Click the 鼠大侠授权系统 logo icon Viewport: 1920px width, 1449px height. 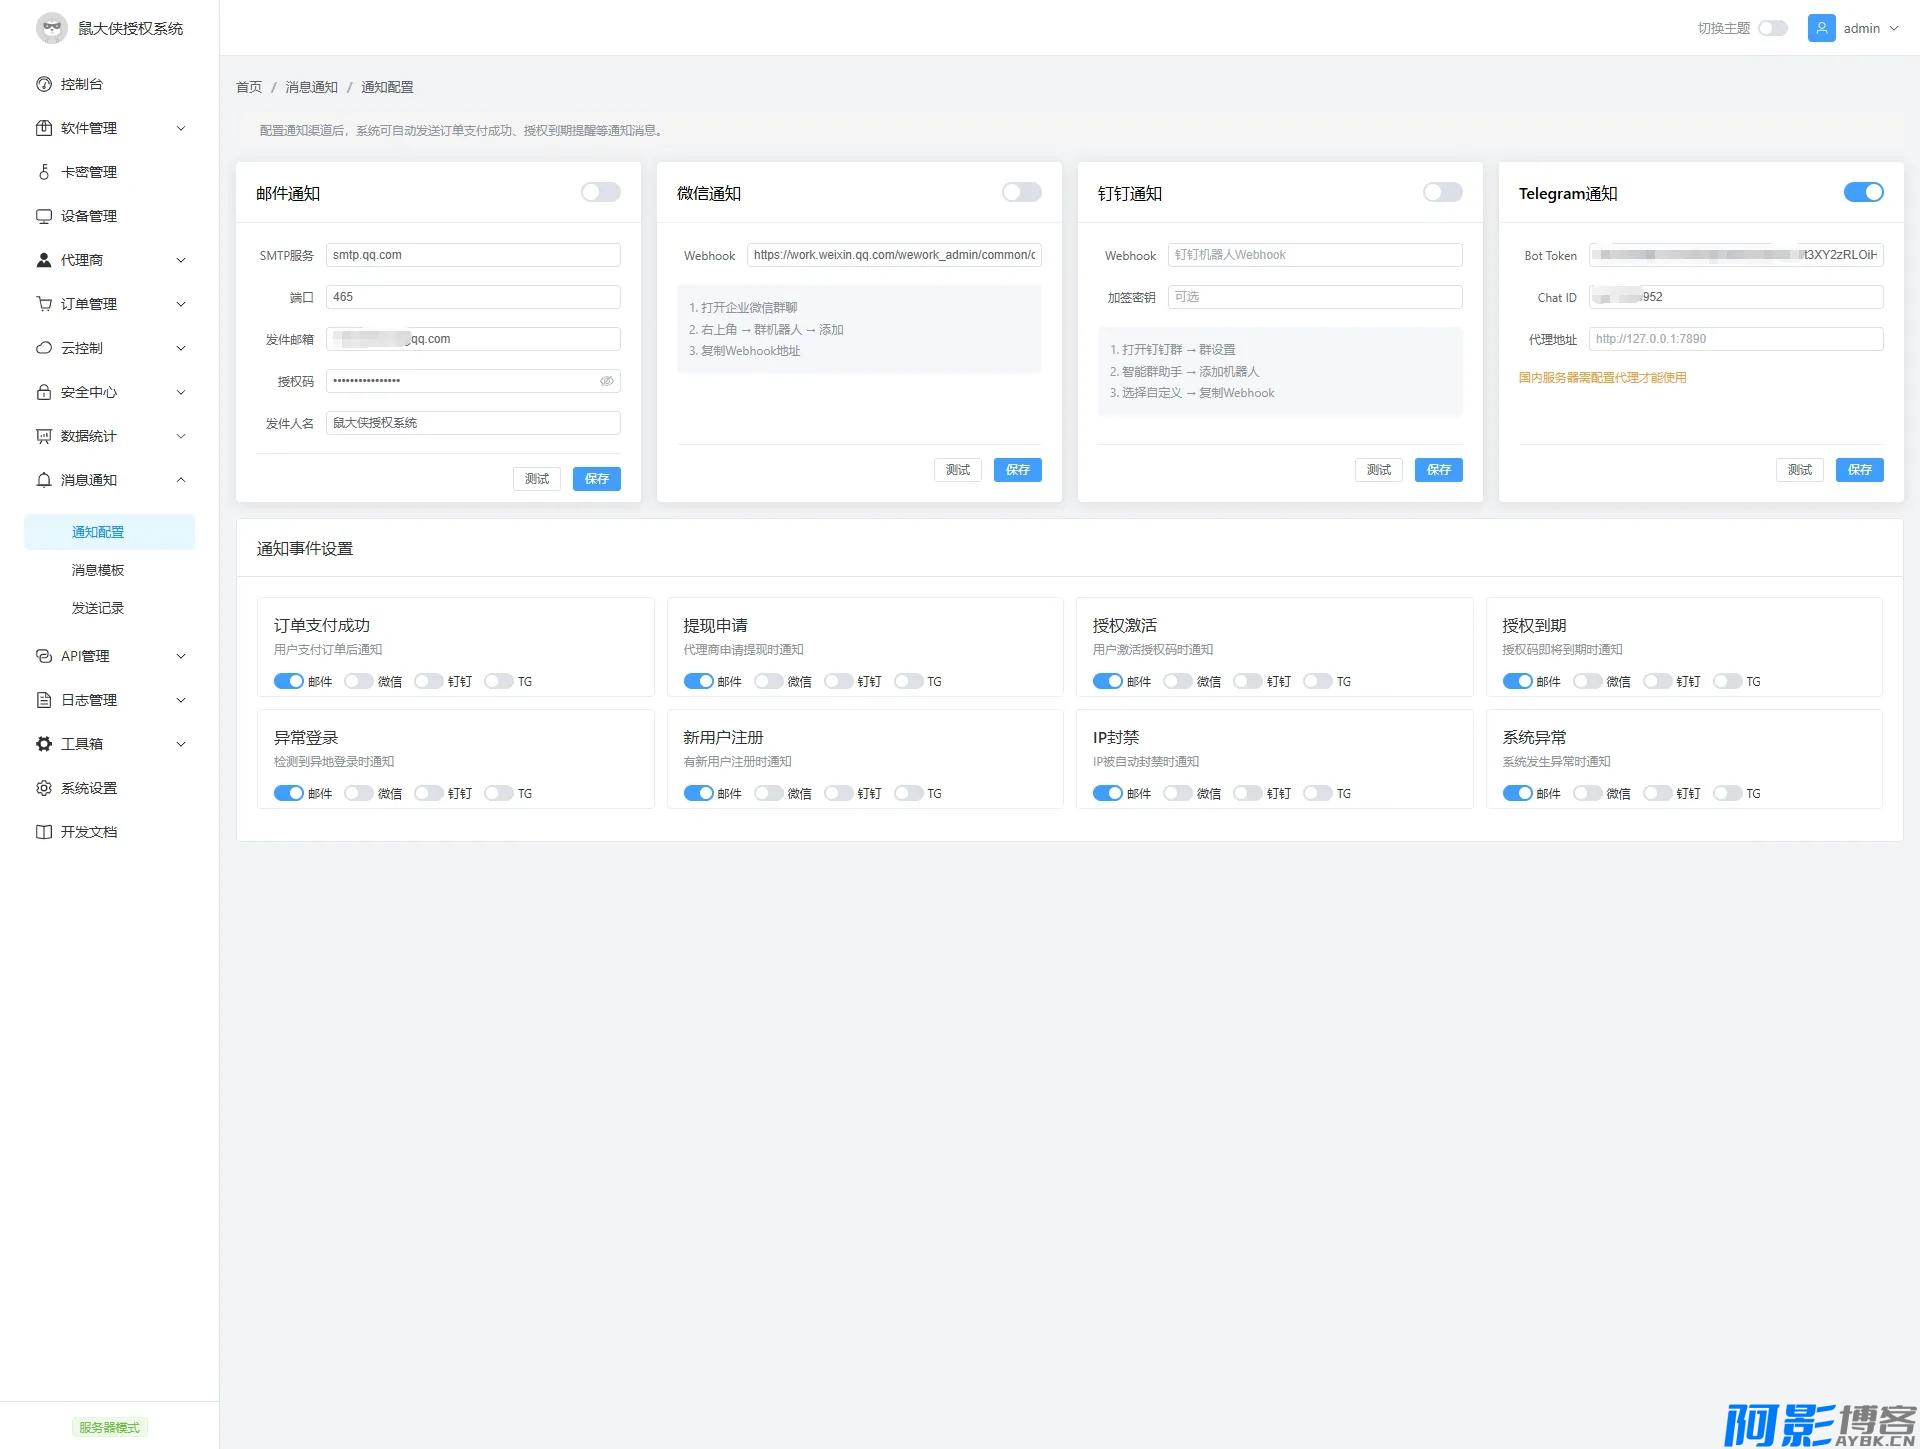(x=52, y=28)
